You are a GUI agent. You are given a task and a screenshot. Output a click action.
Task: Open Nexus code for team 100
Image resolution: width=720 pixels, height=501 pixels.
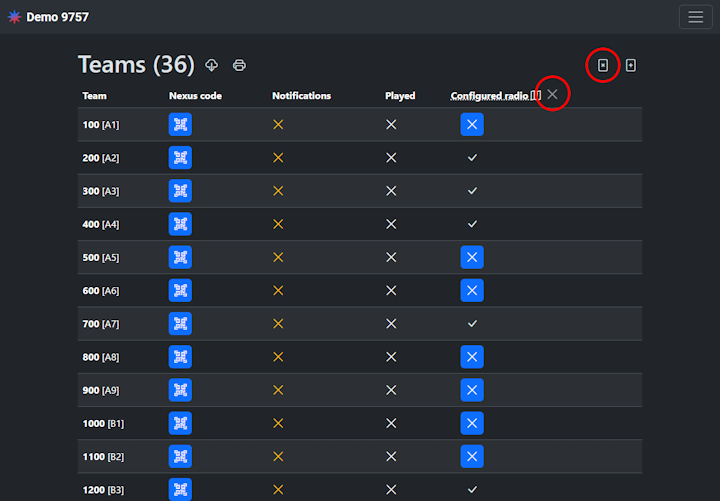click(x=180, y=124)
